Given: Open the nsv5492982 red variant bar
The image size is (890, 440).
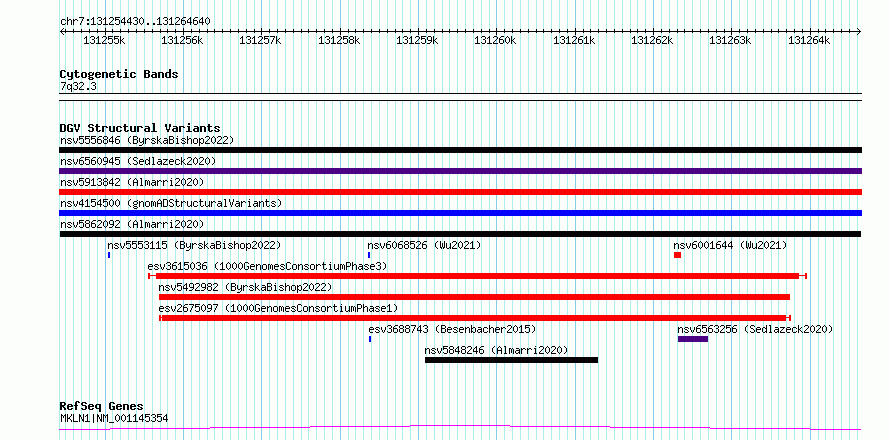Looking at the screenshot, I should pos(475,297).
